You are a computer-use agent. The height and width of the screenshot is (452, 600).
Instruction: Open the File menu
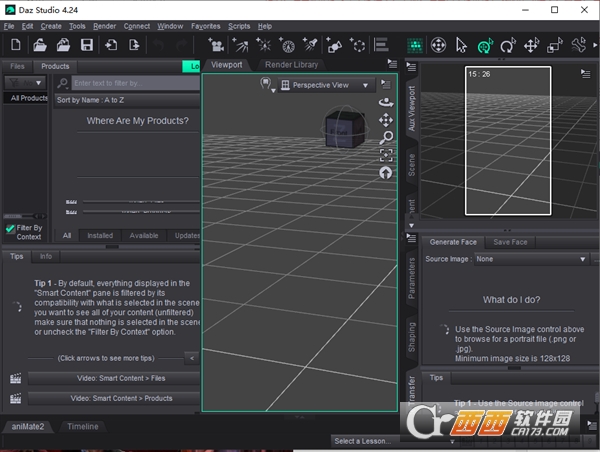(9, 26)
